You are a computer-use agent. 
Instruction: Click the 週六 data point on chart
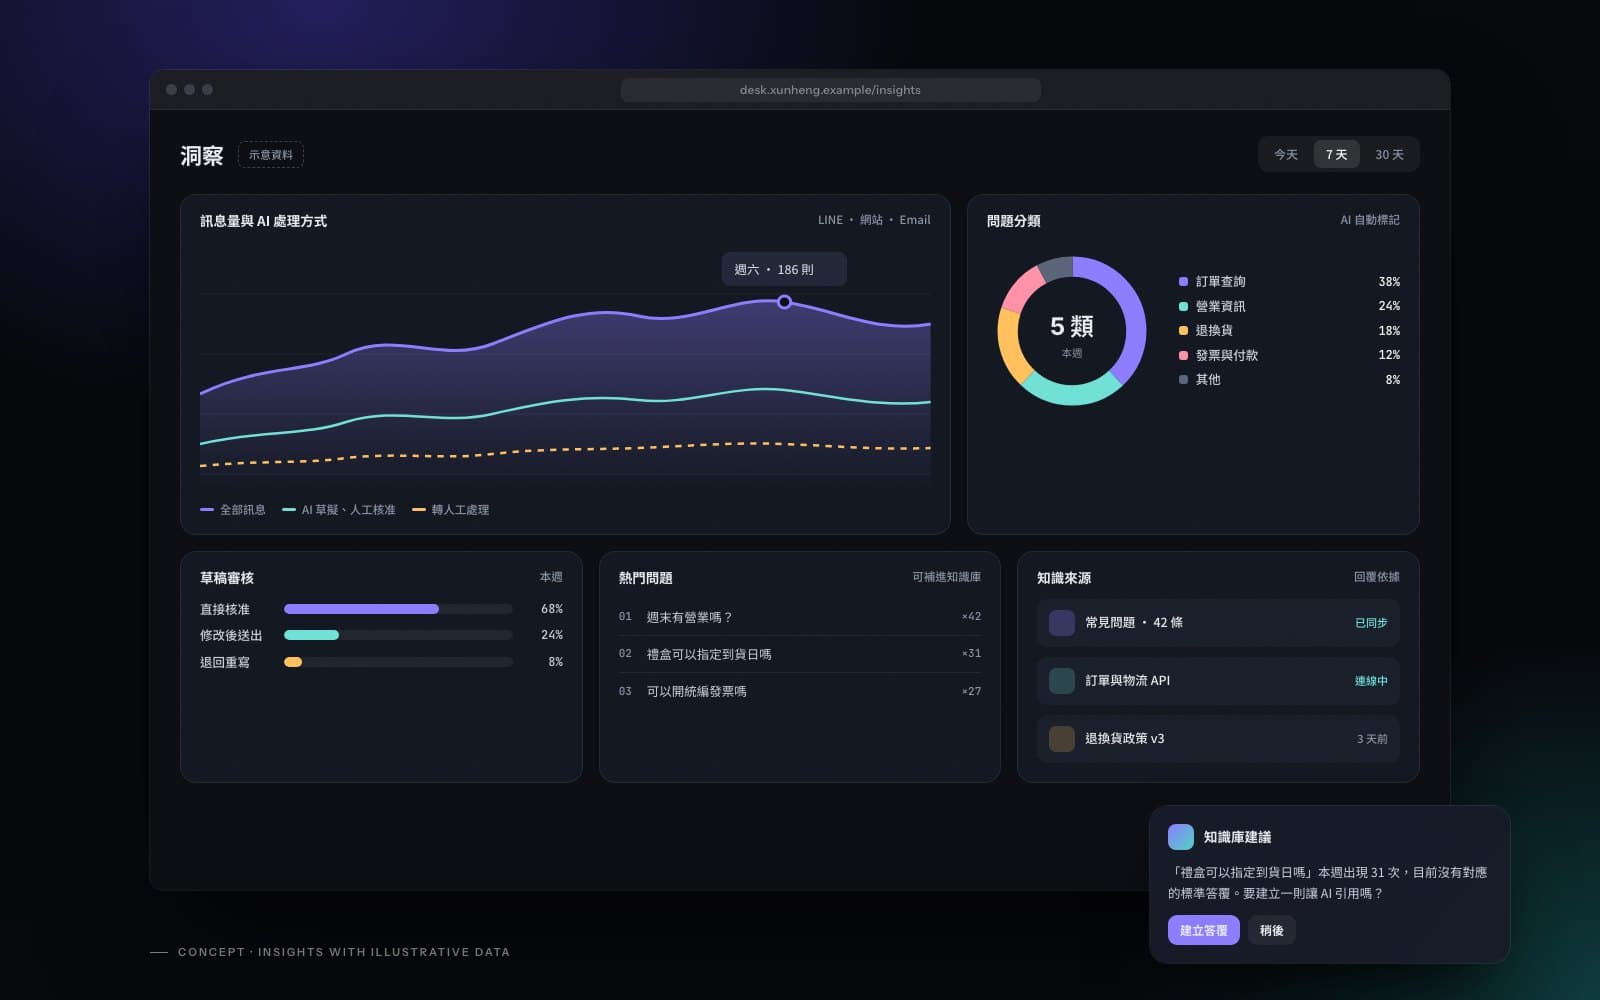784,302
